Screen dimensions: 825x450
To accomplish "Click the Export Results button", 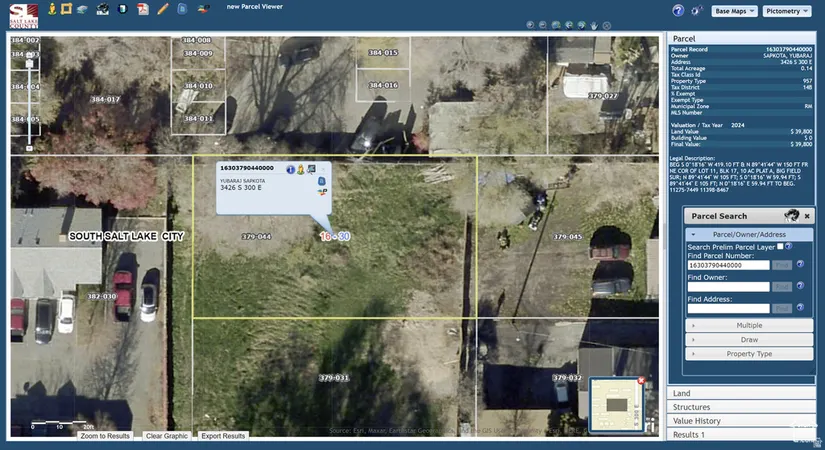I will coord(223,436).
